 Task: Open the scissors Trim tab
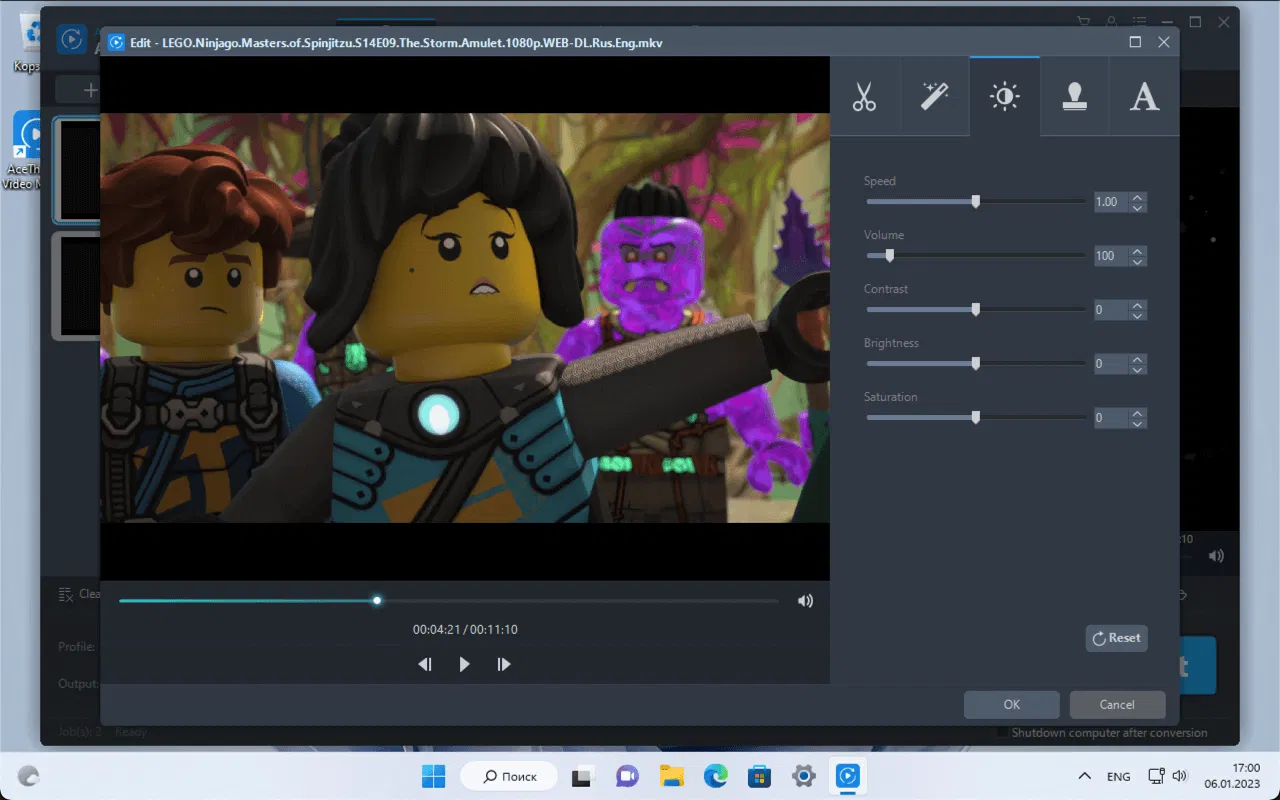click(x=865, y=96)
